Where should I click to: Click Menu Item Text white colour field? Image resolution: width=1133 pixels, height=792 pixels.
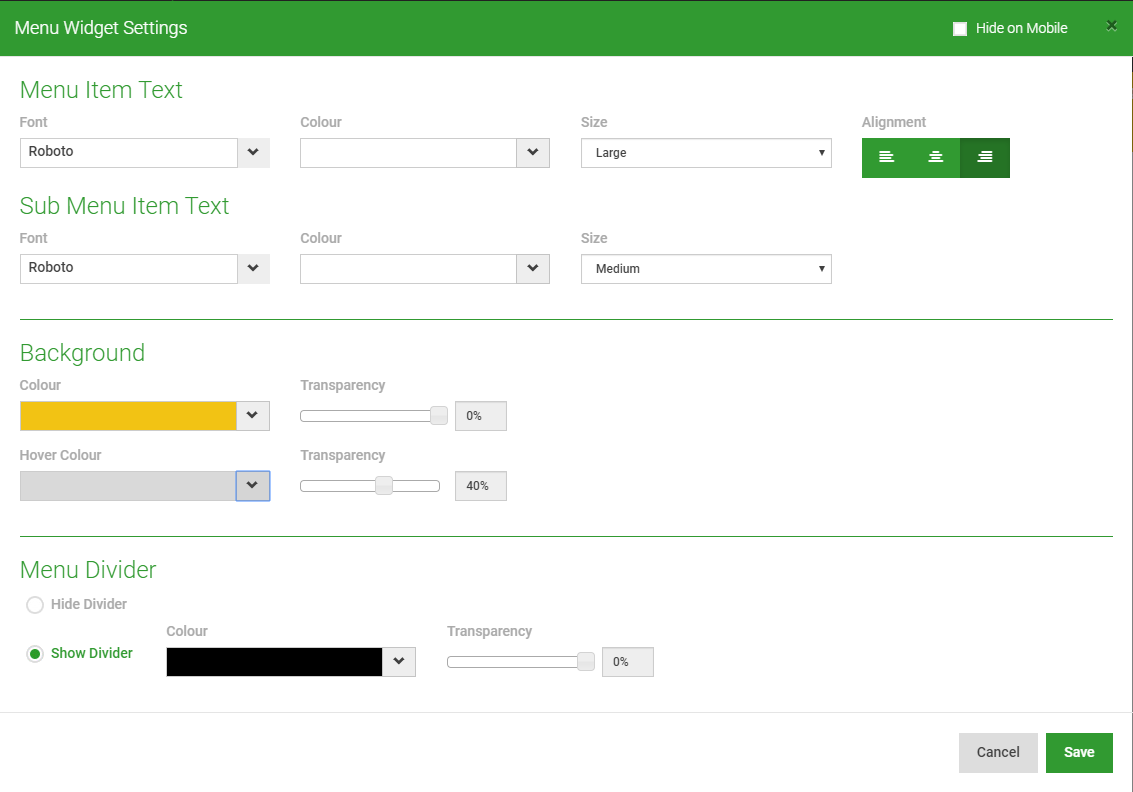408,152
